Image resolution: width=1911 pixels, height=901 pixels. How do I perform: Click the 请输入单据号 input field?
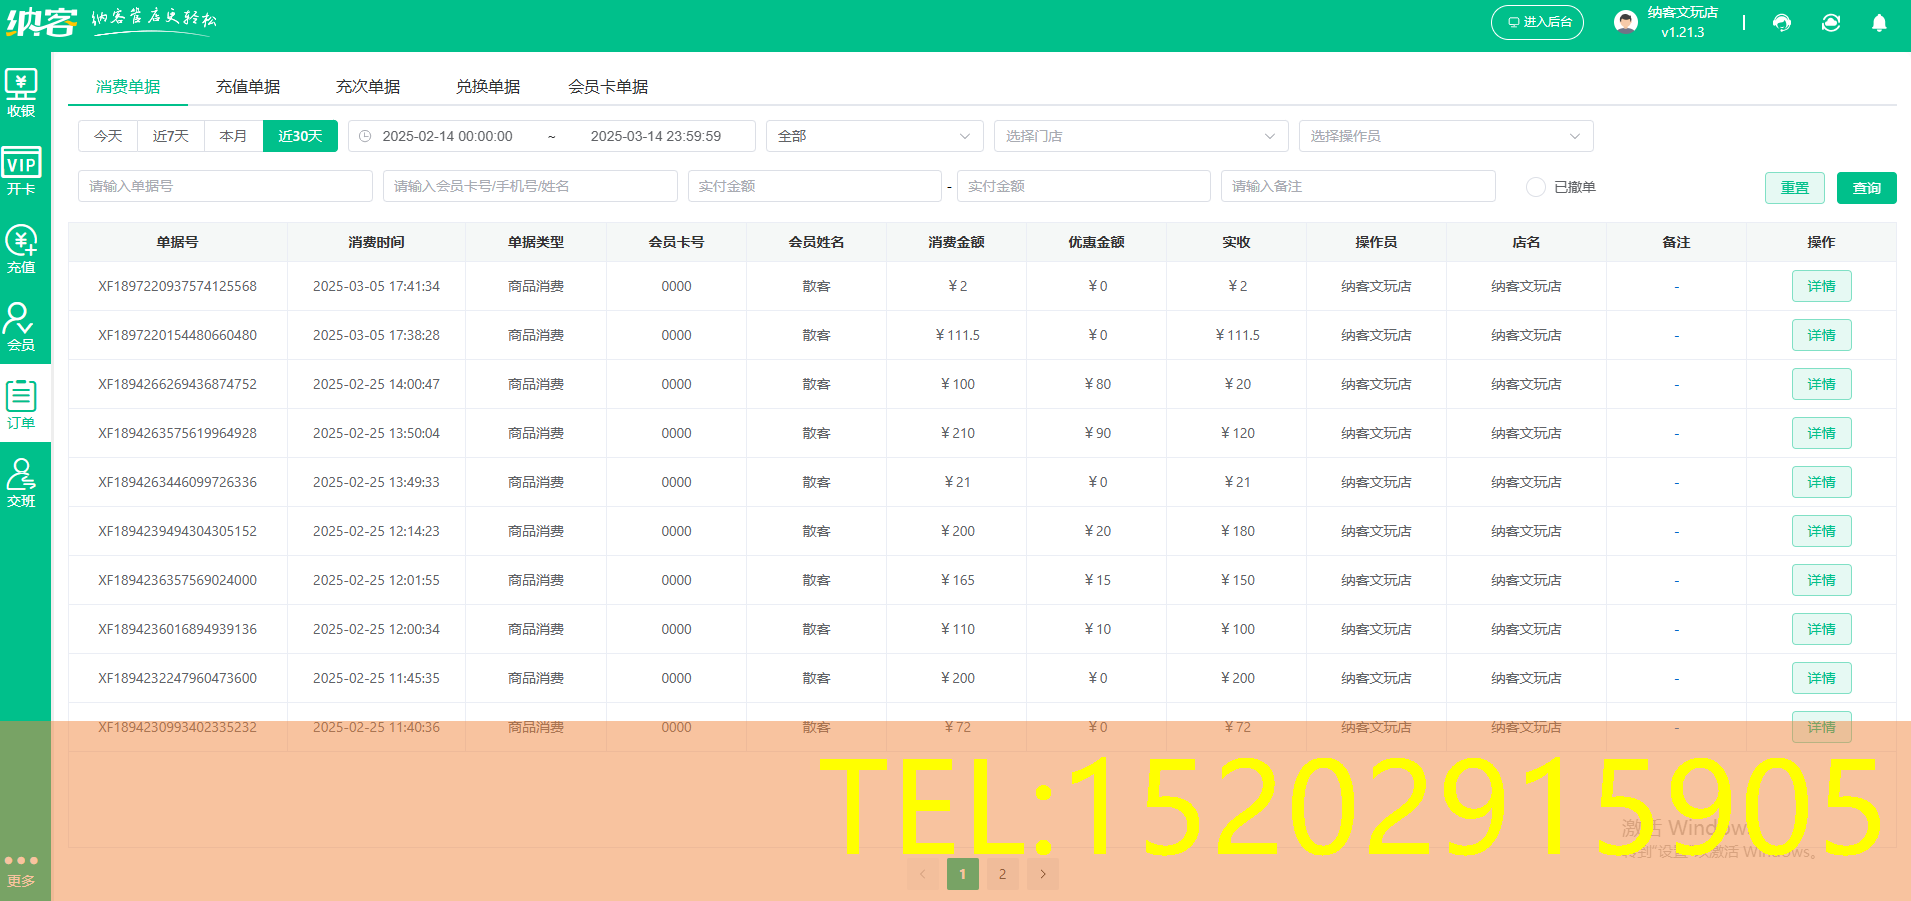(x=225, y=186)
